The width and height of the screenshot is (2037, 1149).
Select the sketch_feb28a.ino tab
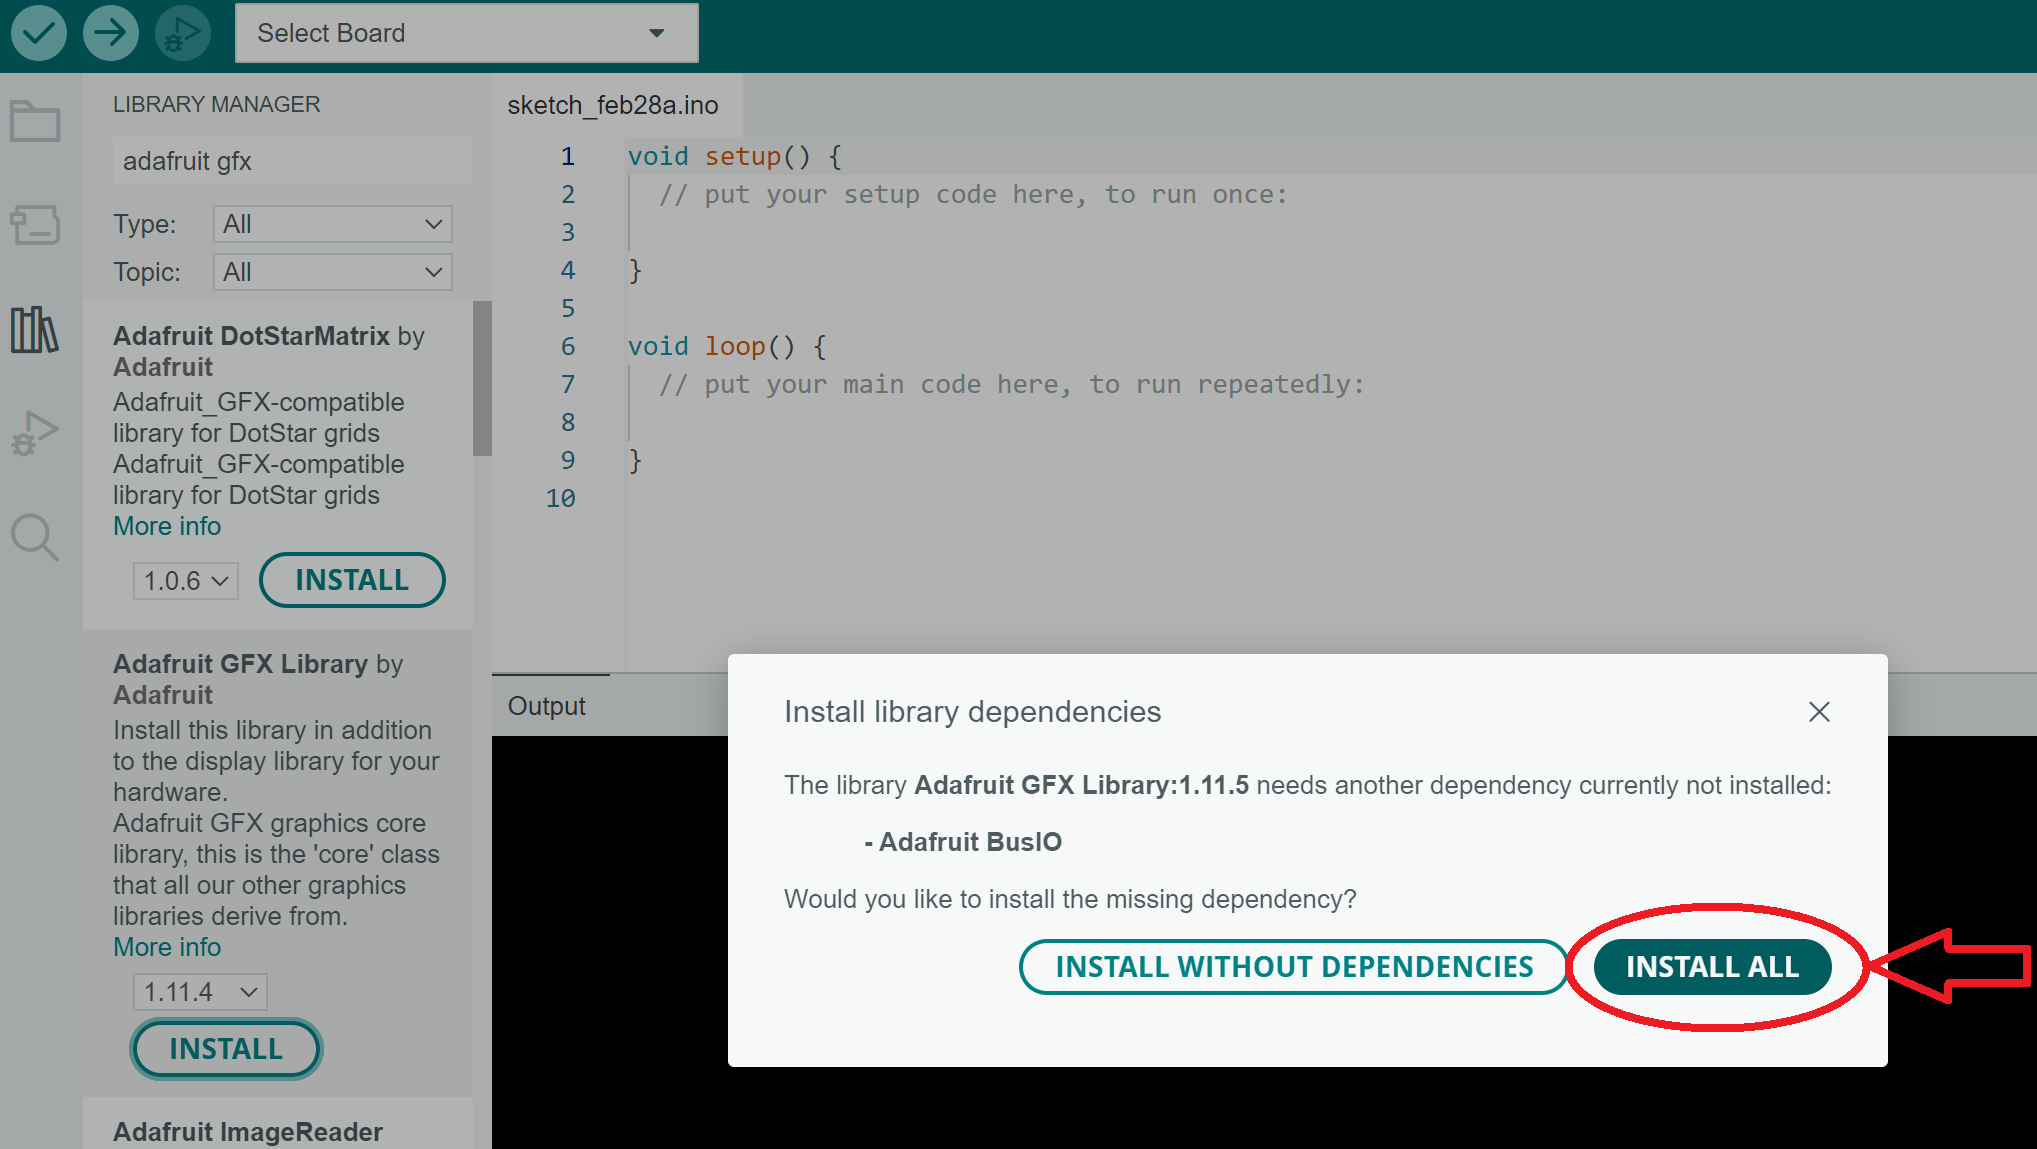[x=613, y=105]
